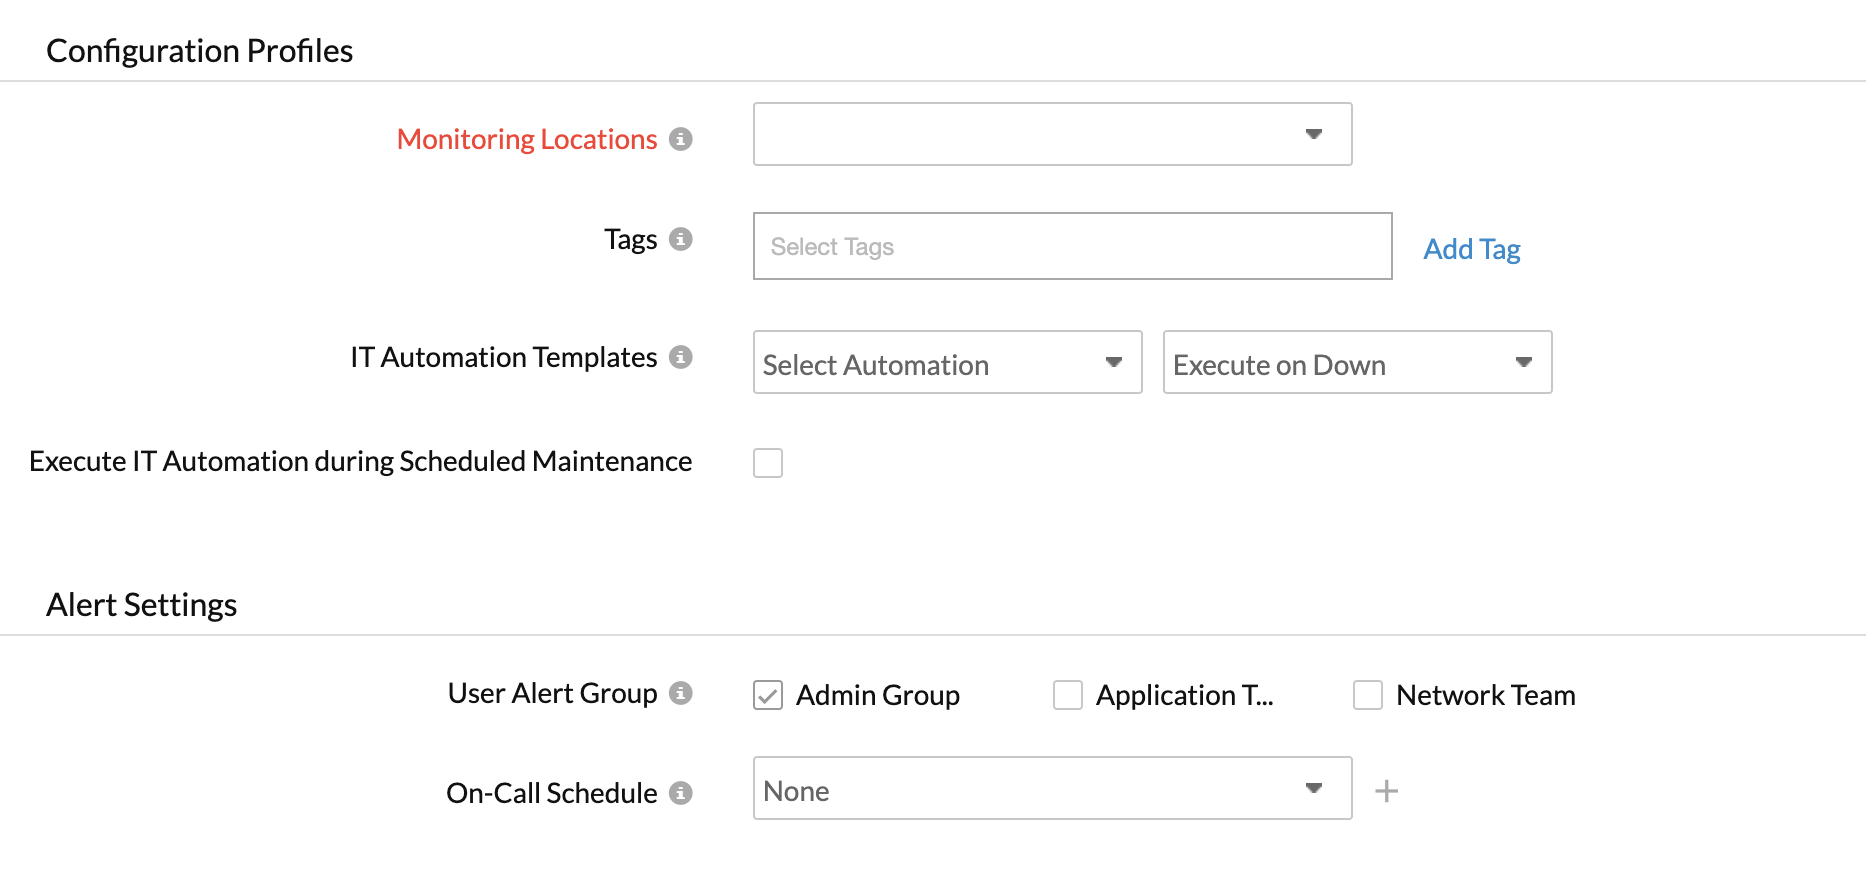
Task: Uncheck the Admin Group checkbox
Action: point(768,695)
